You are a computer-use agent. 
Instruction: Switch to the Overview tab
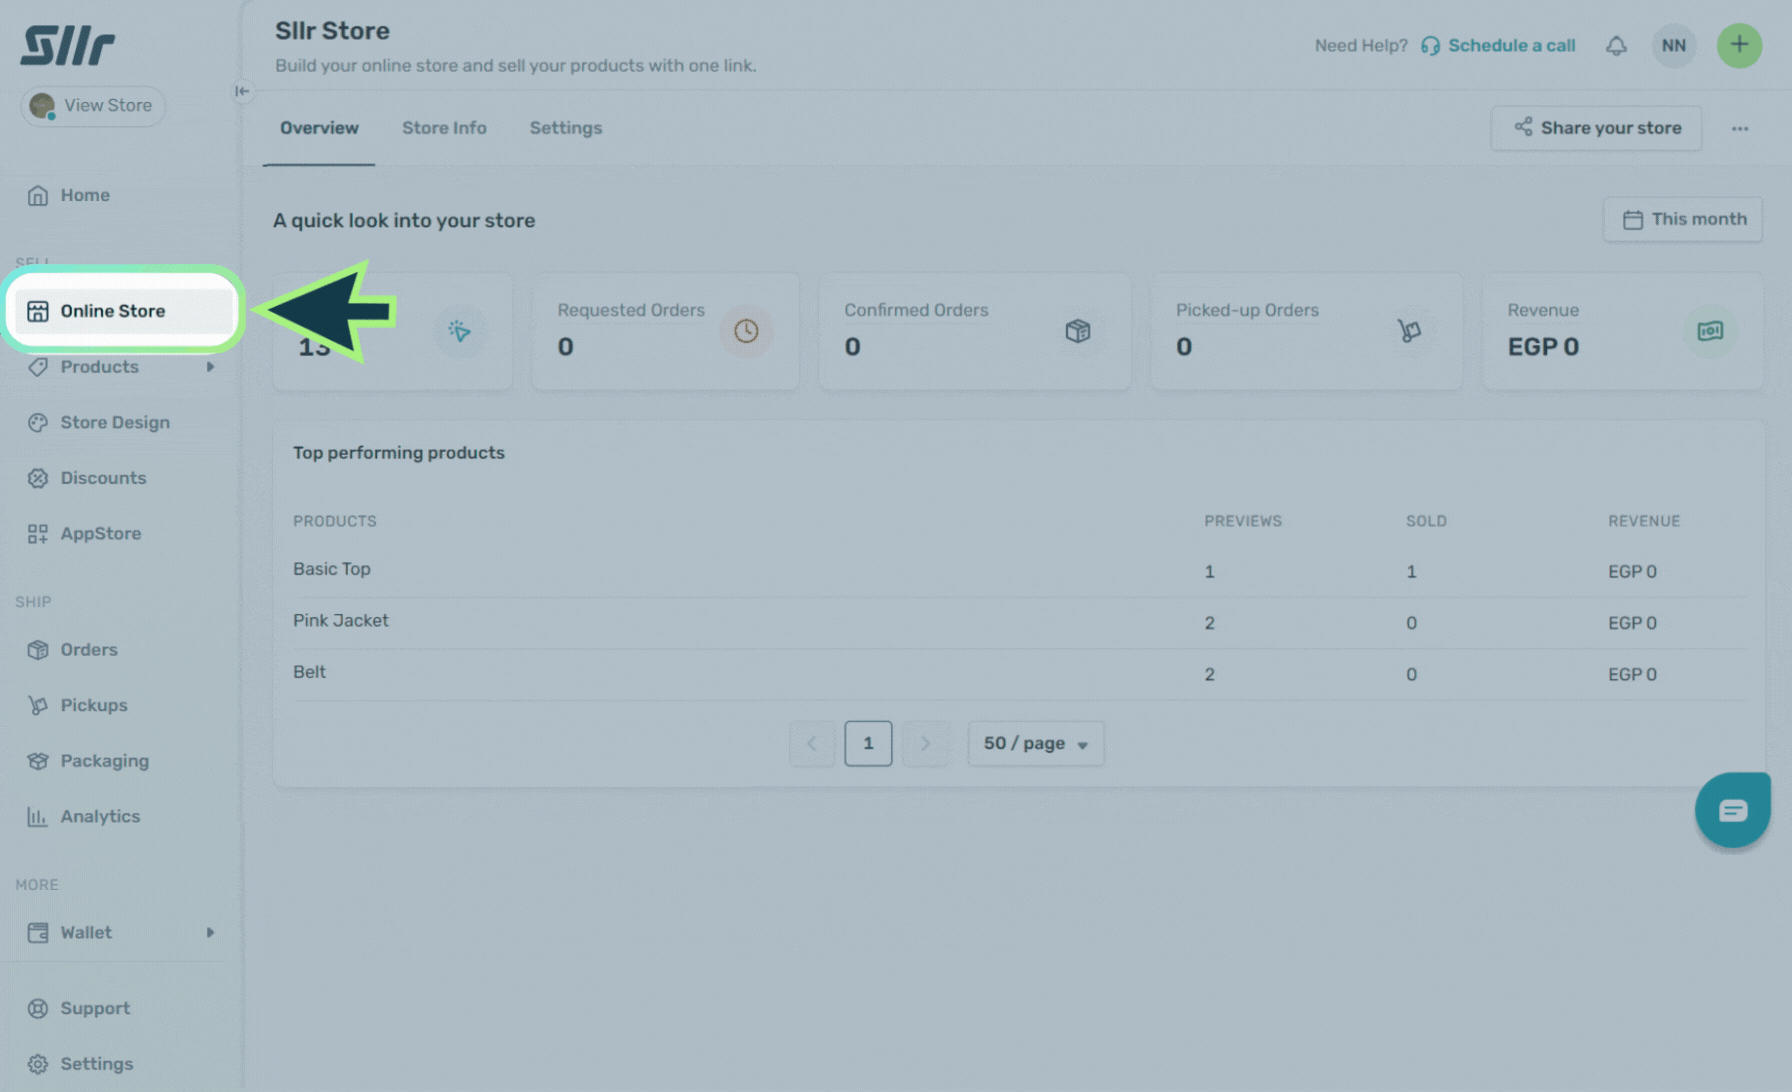pos(319,128)
